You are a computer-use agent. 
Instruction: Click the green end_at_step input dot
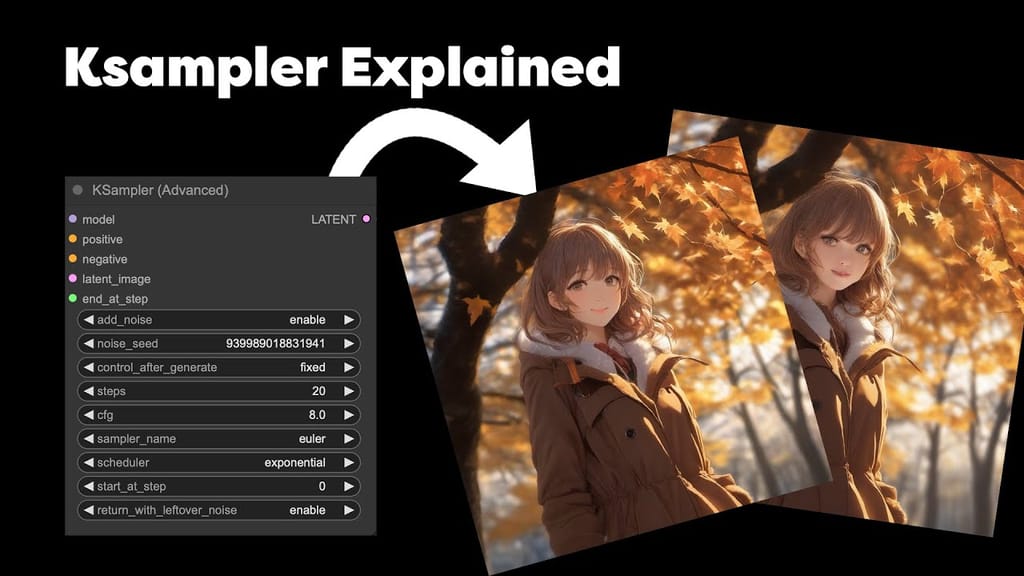coord(71,299)
